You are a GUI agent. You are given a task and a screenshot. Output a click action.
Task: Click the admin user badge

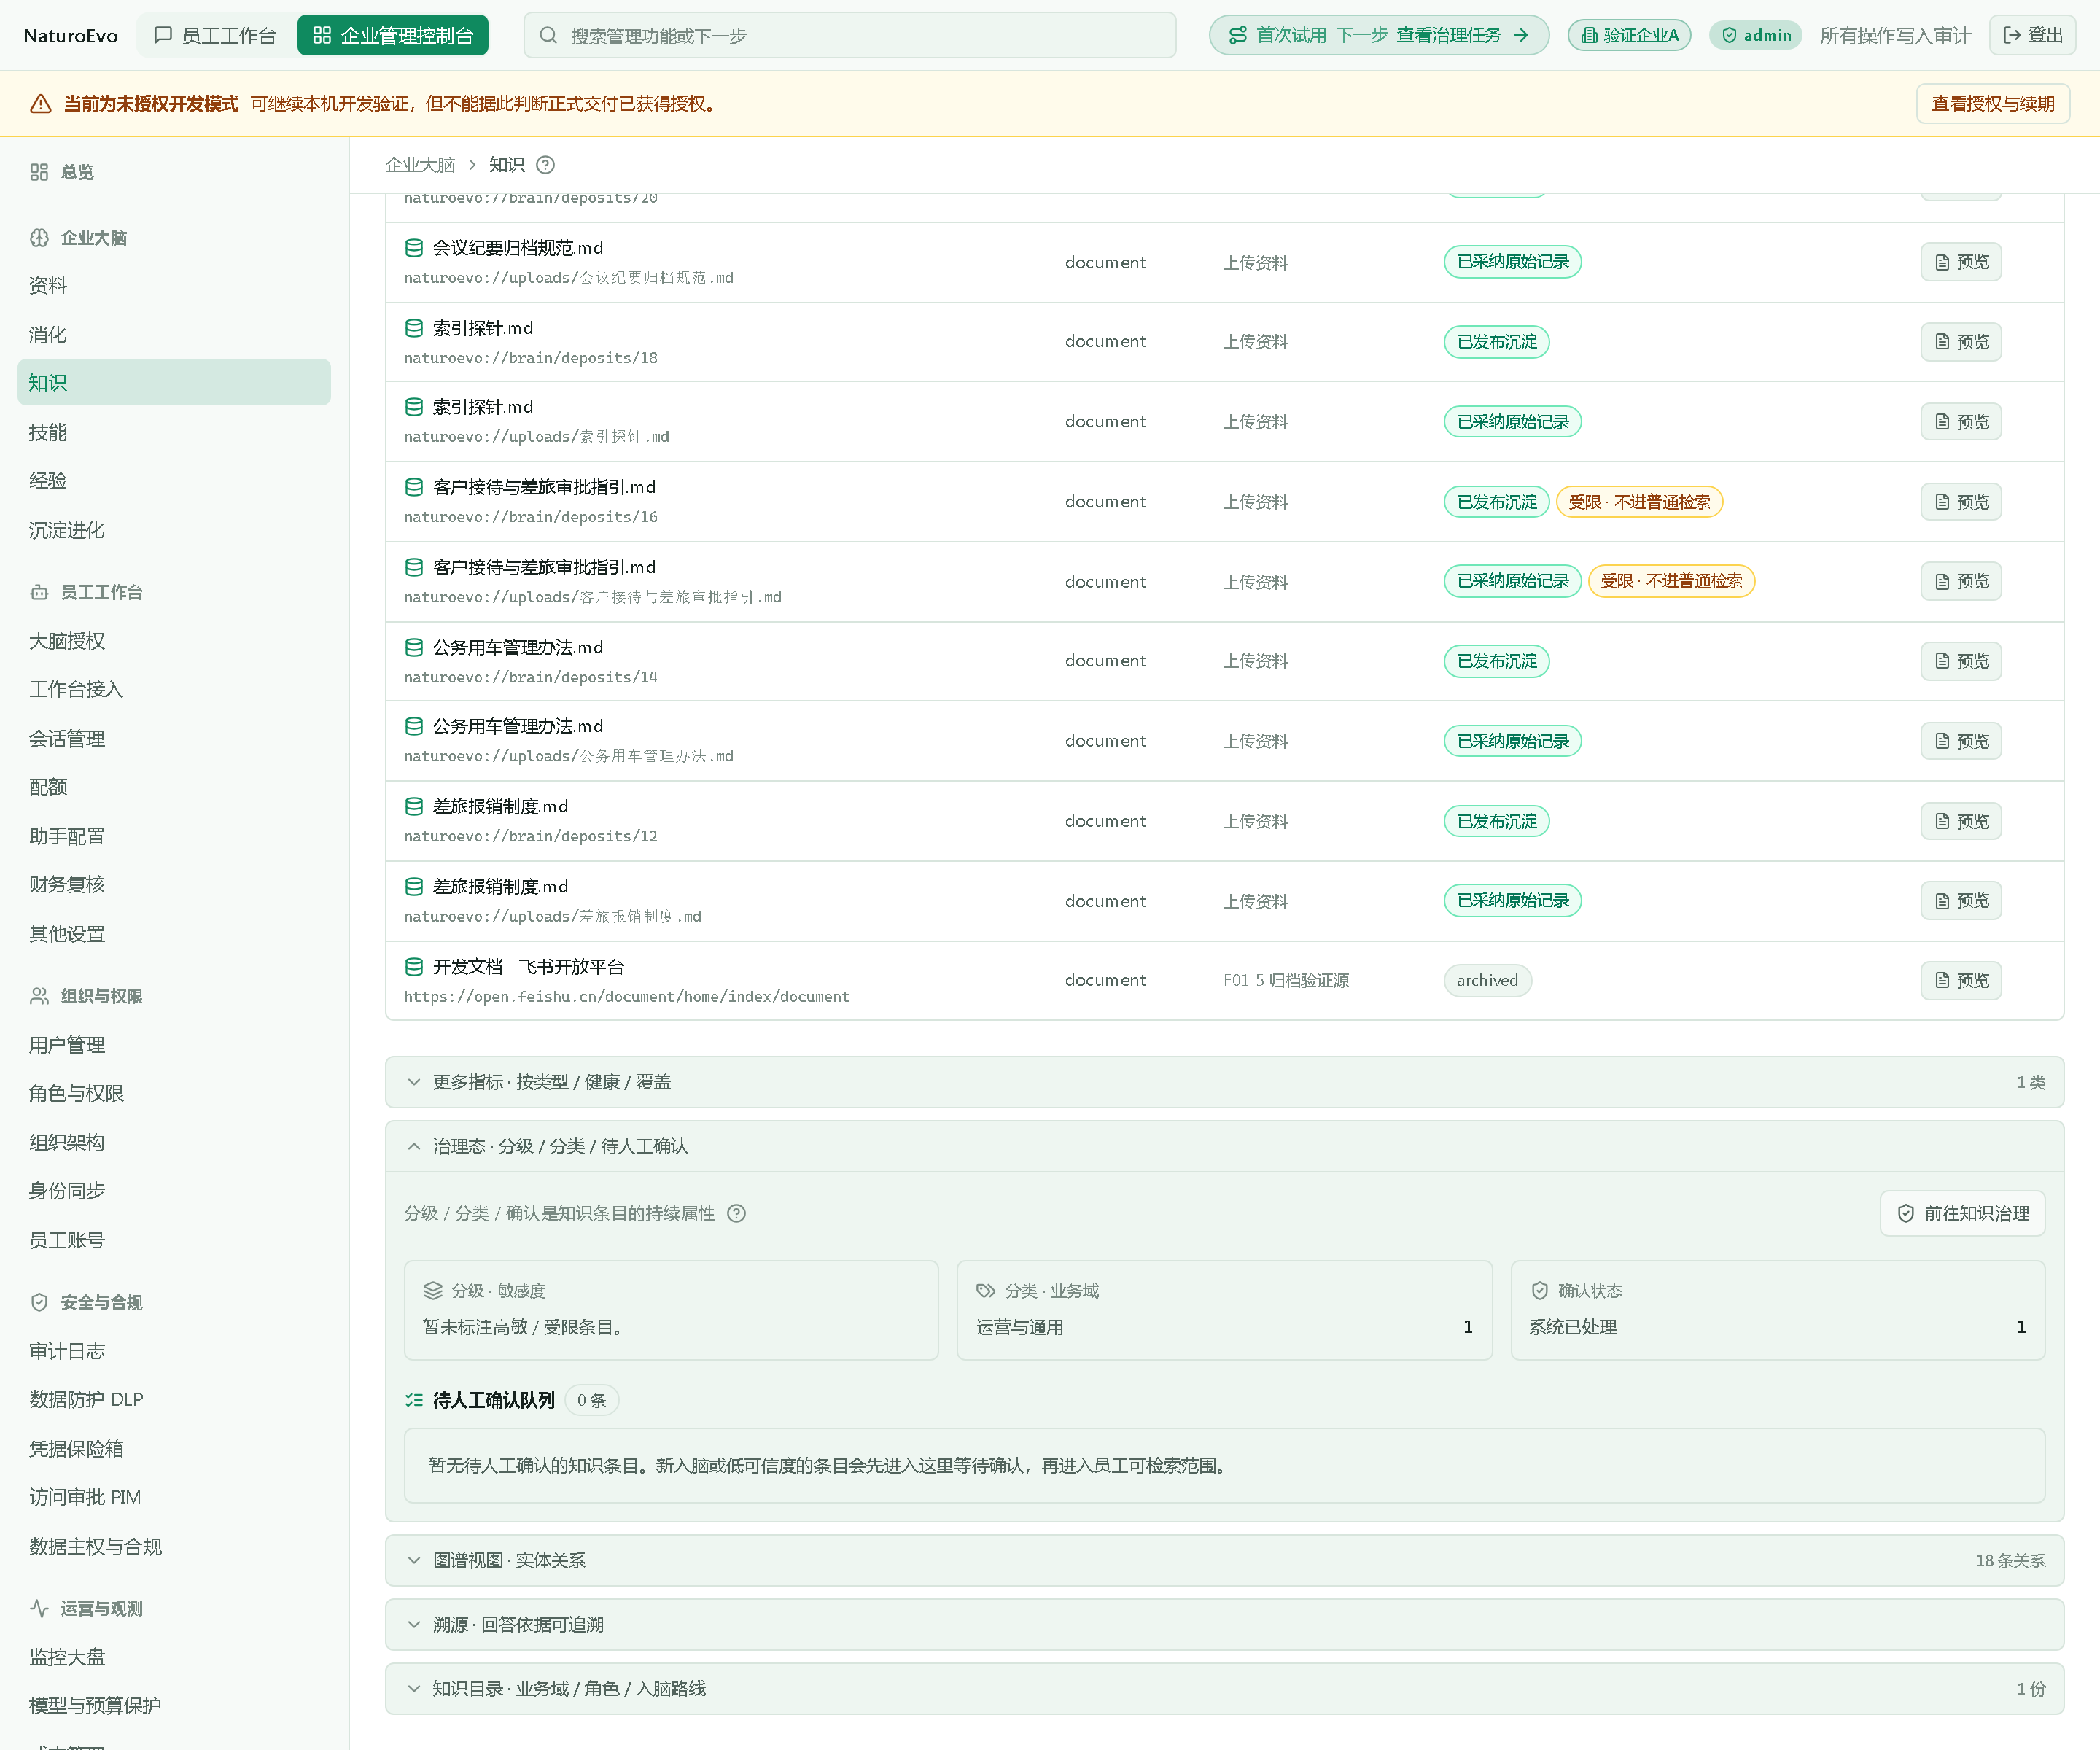click(x=1756, y=36)
